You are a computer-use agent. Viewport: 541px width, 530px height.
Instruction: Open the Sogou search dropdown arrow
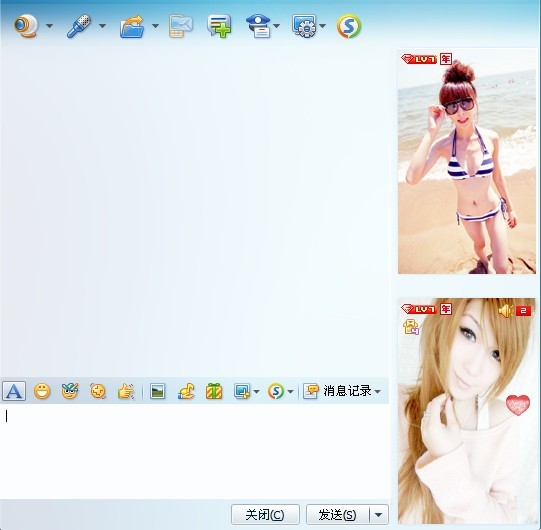(290, 392)
